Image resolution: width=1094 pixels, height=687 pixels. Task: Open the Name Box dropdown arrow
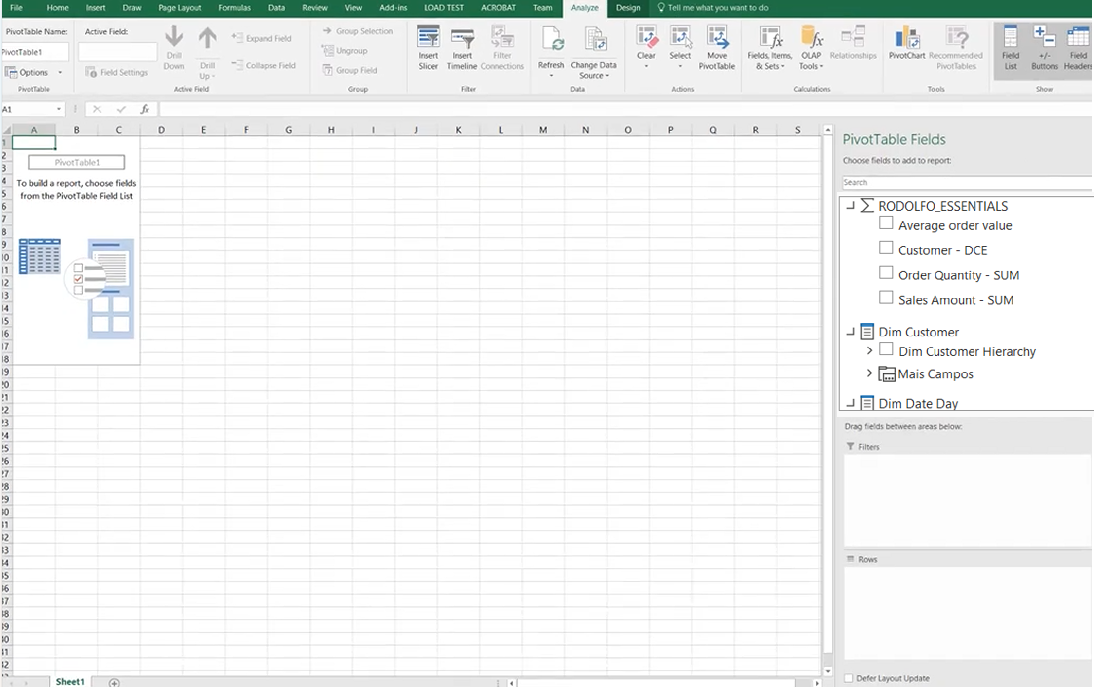click(59, 109)
